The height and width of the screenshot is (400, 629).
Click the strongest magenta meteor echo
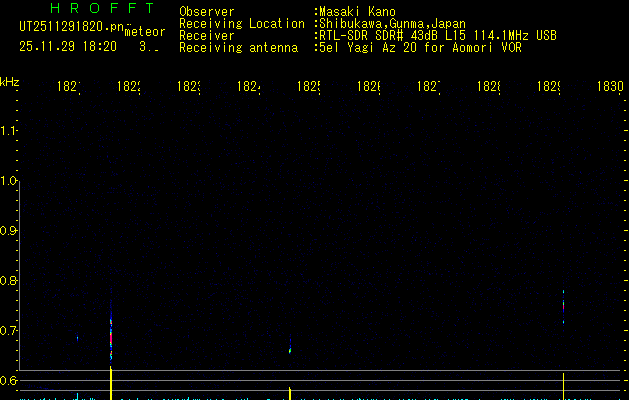[x=111, y=338]
